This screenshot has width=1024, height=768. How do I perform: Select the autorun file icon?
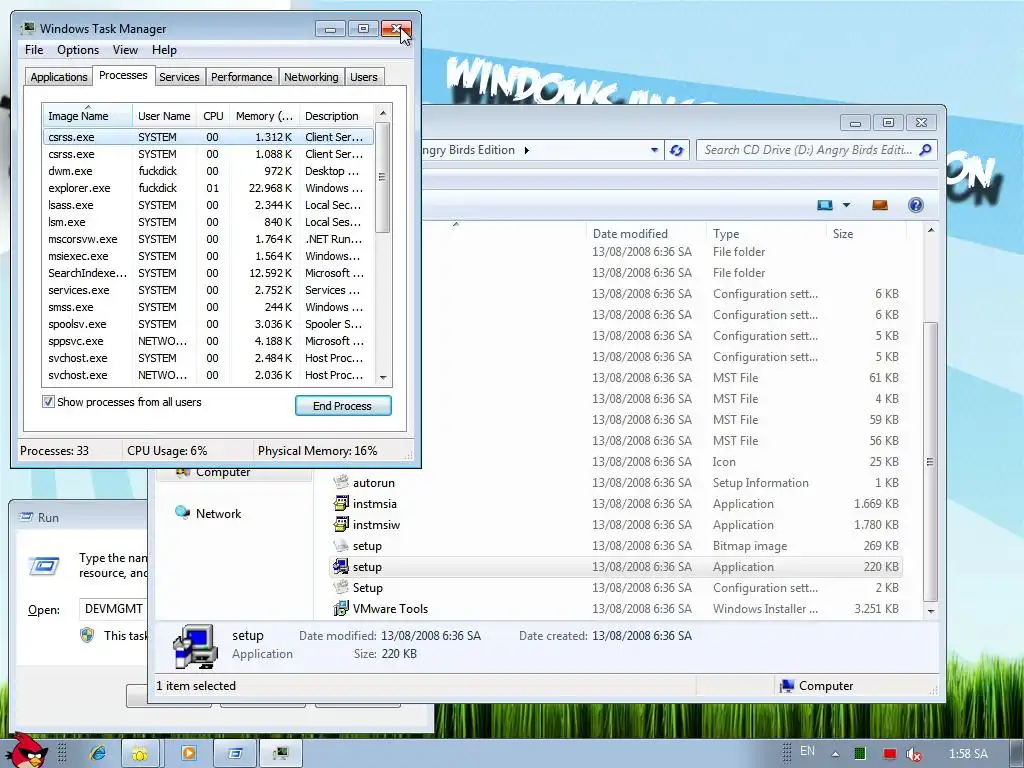click(x=341, y=483)
